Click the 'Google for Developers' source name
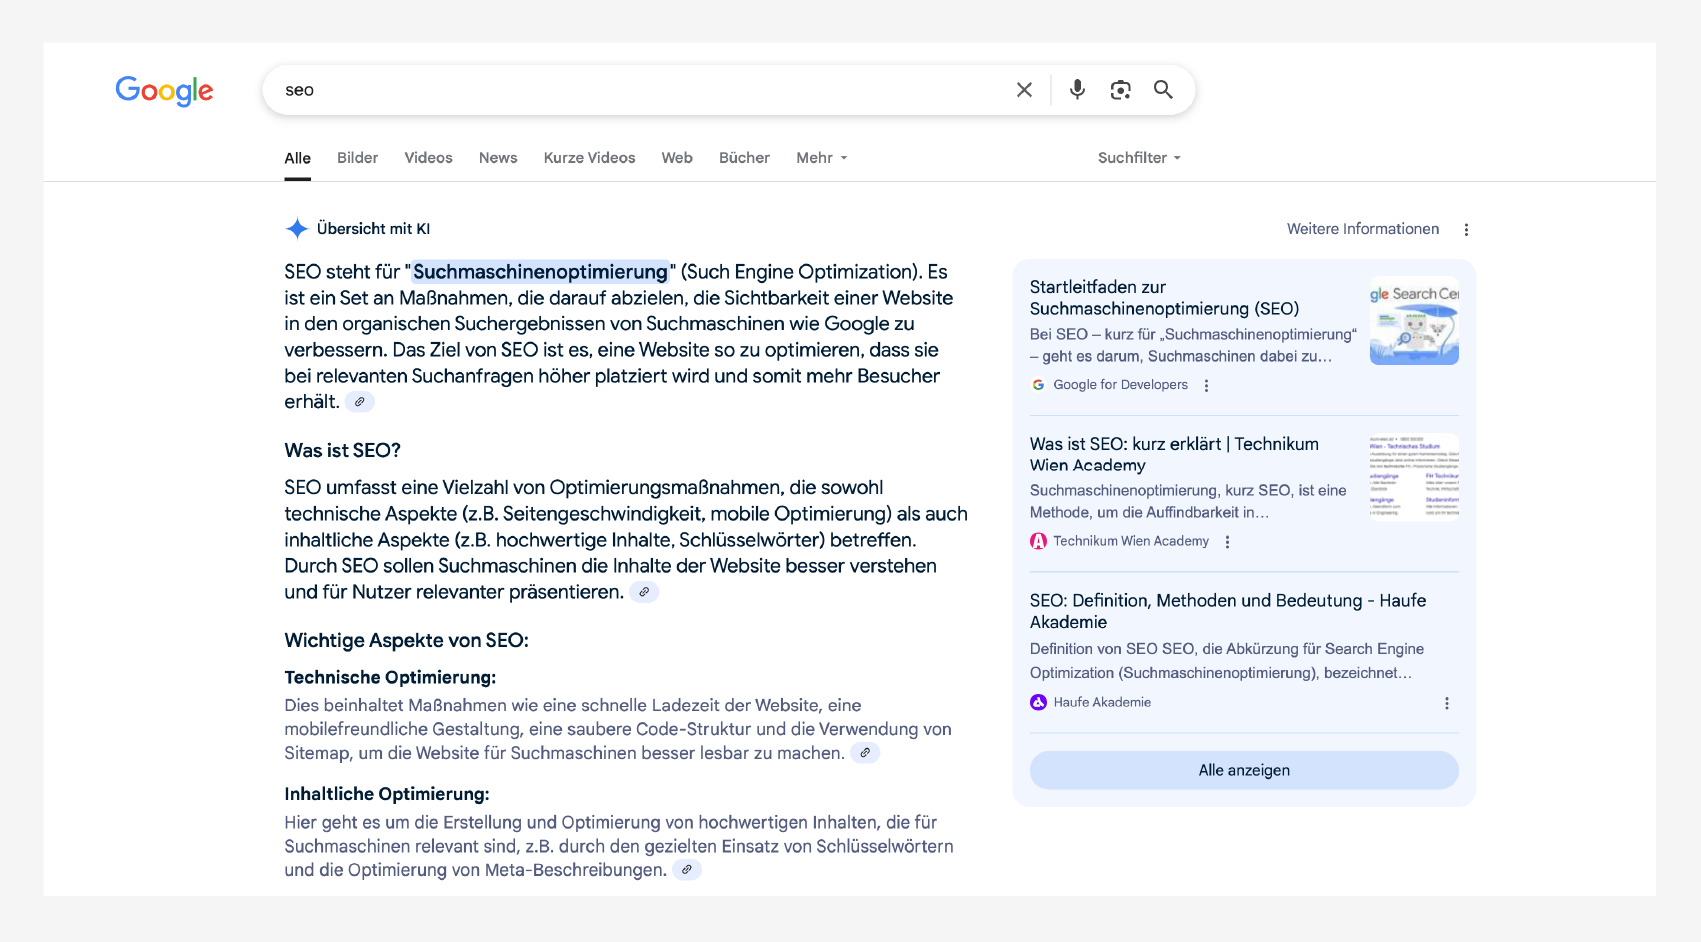Screen dimensions: 1701x942 point(1120,385)
